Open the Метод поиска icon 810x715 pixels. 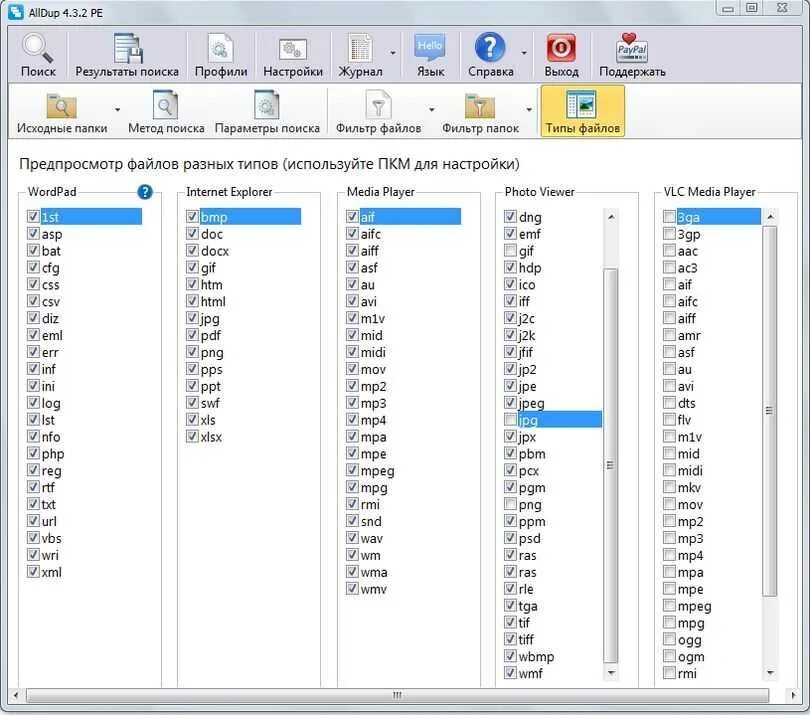165,105
